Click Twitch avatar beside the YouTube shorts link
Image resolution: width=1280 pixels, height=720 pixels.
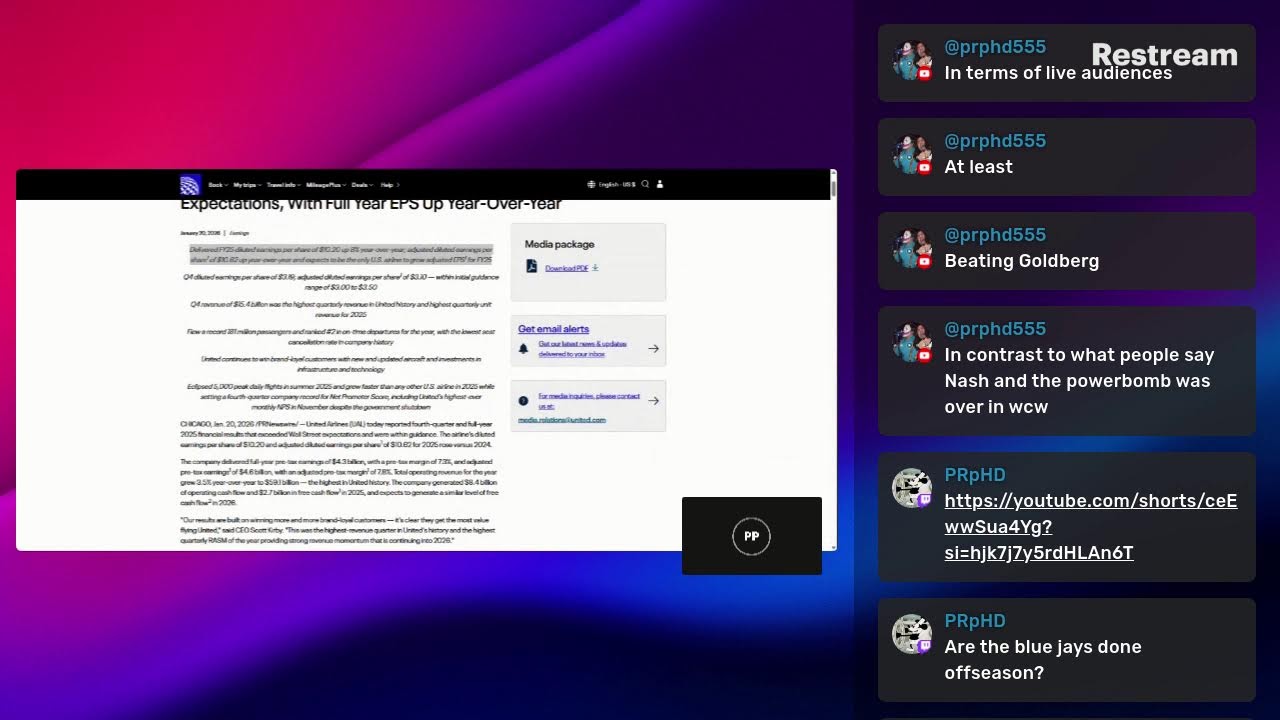pyautogui.click(x=912, y=489)
